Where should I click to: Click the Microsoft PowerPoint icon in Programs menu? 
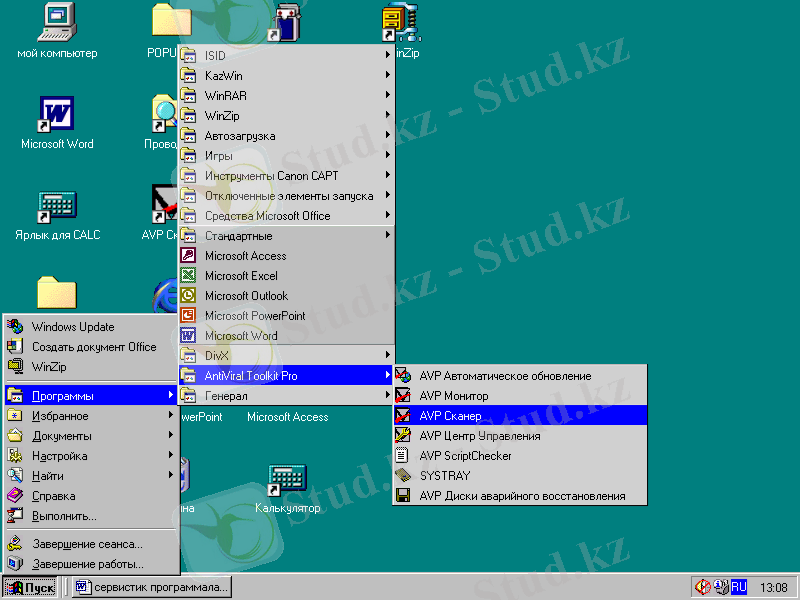[x=188, y=315]
